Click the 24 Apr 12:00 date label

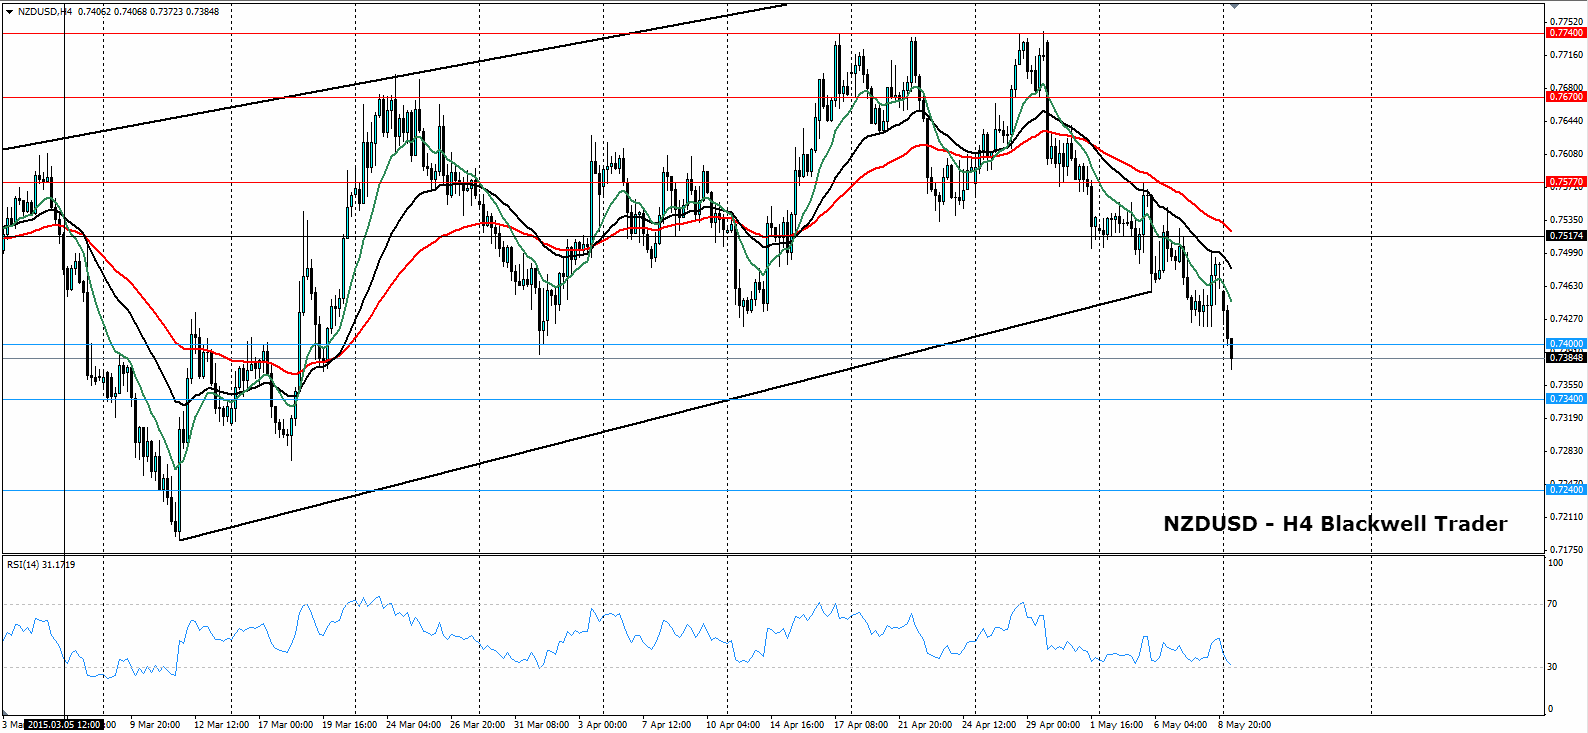(x=989, y=725)
